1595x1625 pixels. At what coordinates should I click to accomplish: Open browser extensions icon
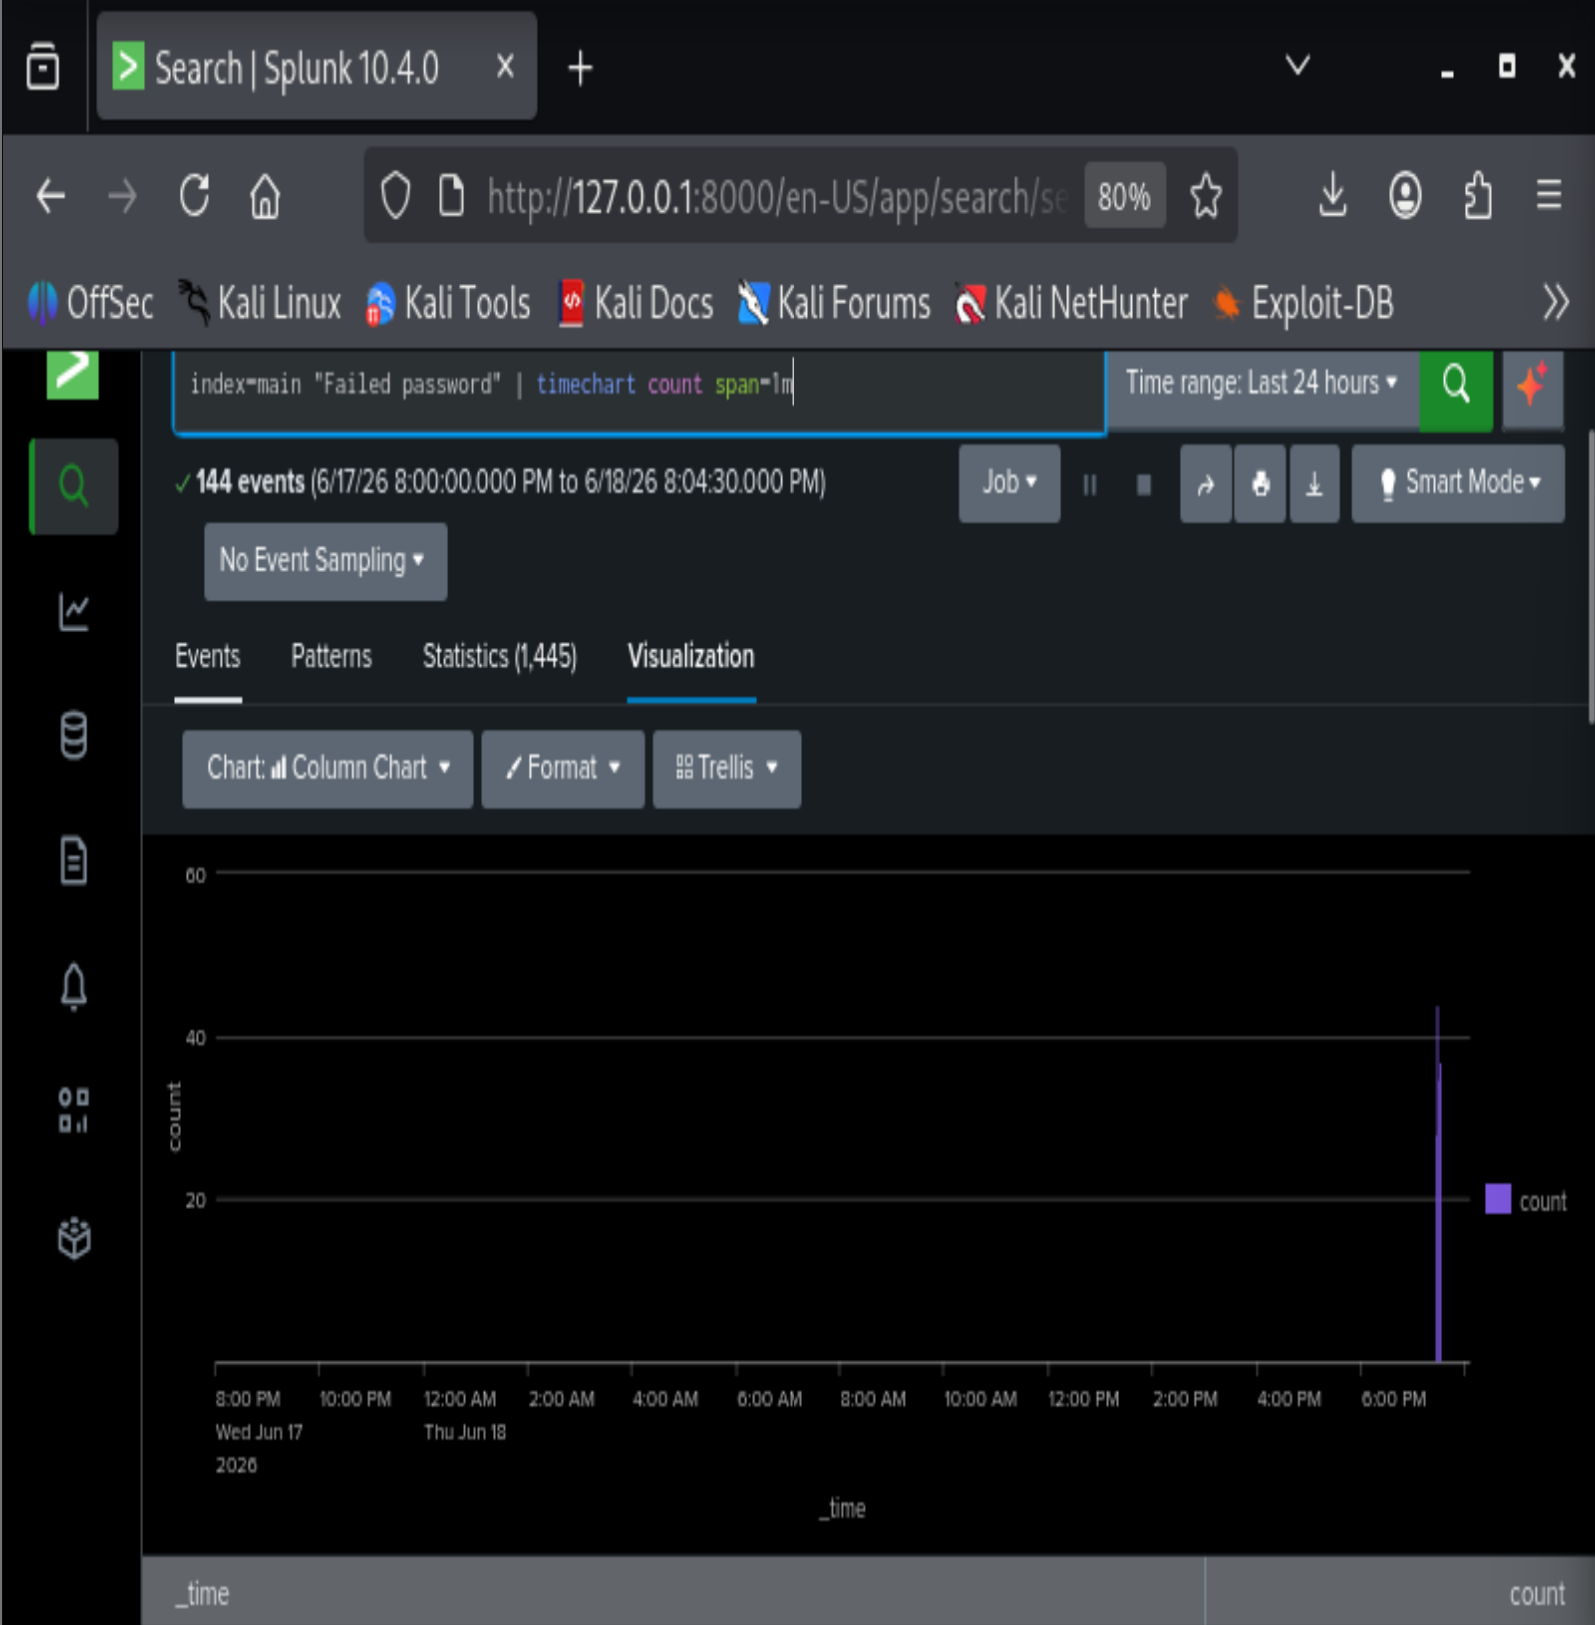point(1478,195)
